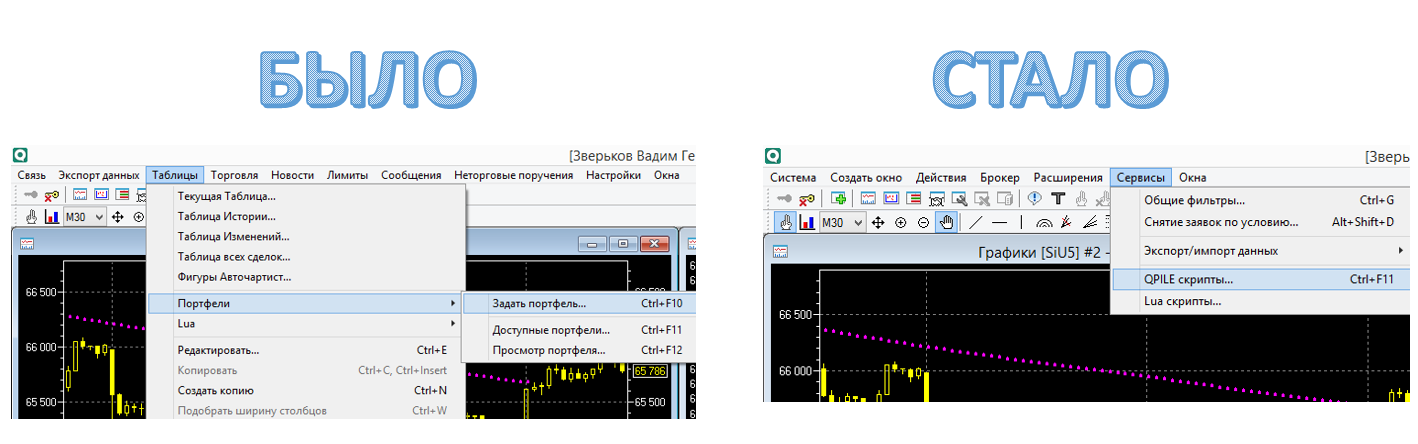Select vertical line tool in СТАЛО toolbar
Screen dimensions: 1418x444
(x=1021, y=222)
